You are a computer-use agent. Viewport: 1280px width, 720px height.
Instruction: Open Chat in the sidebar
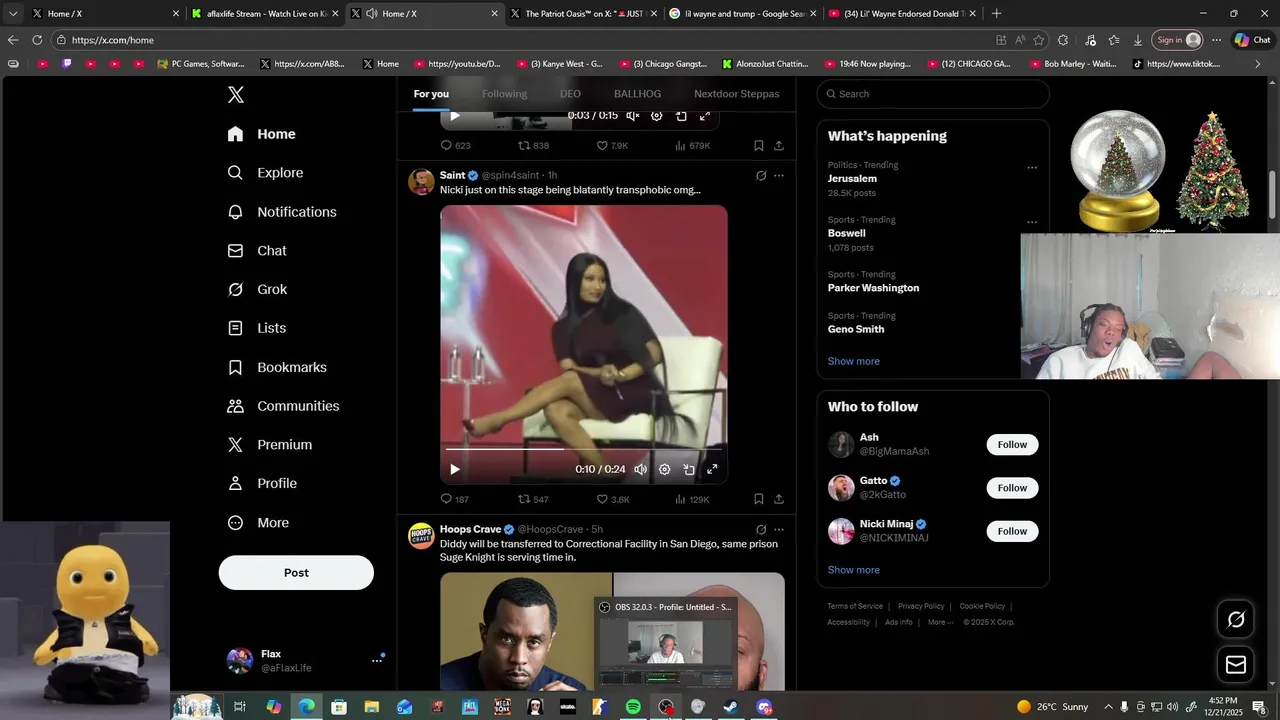point(257,251)
